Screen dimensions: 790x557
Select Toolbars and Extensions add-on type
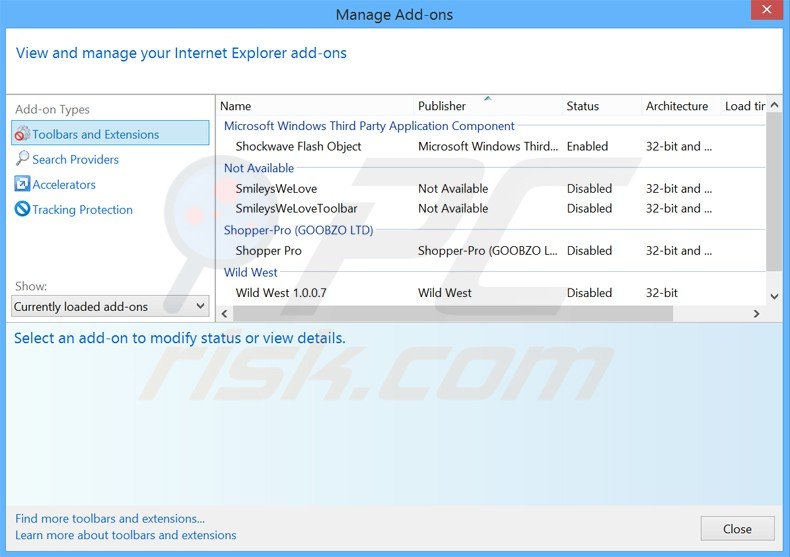tap(110, 133)
